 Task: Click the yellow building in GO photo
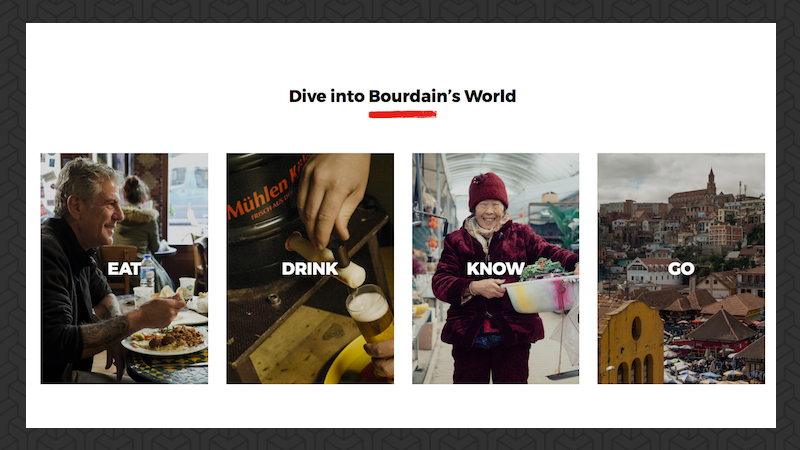631,343
